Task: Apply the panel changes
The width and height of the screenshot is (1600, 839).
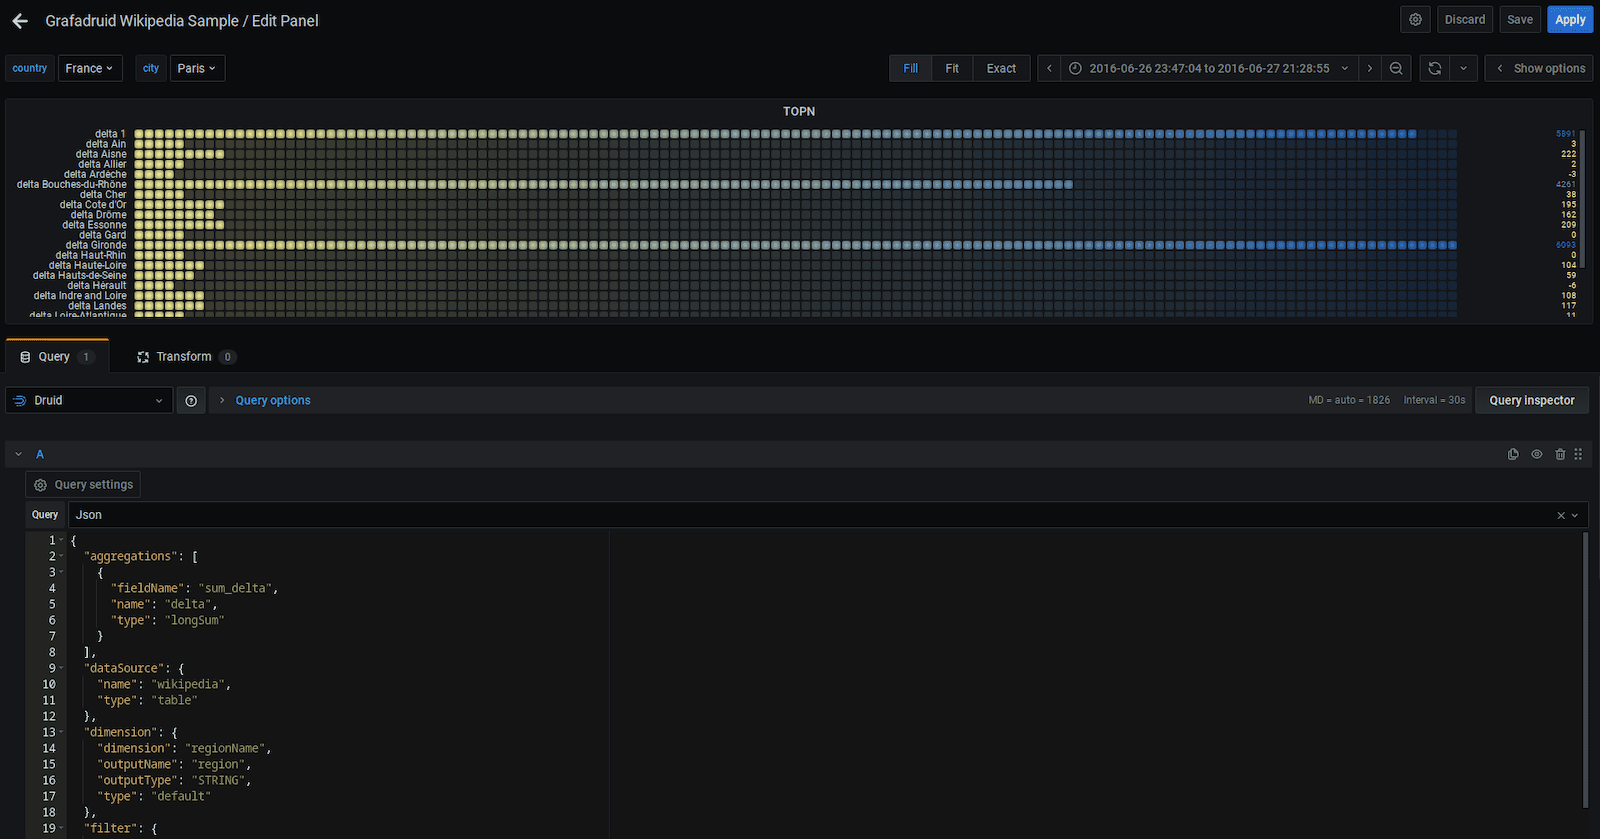Action: coord(1570,20)
